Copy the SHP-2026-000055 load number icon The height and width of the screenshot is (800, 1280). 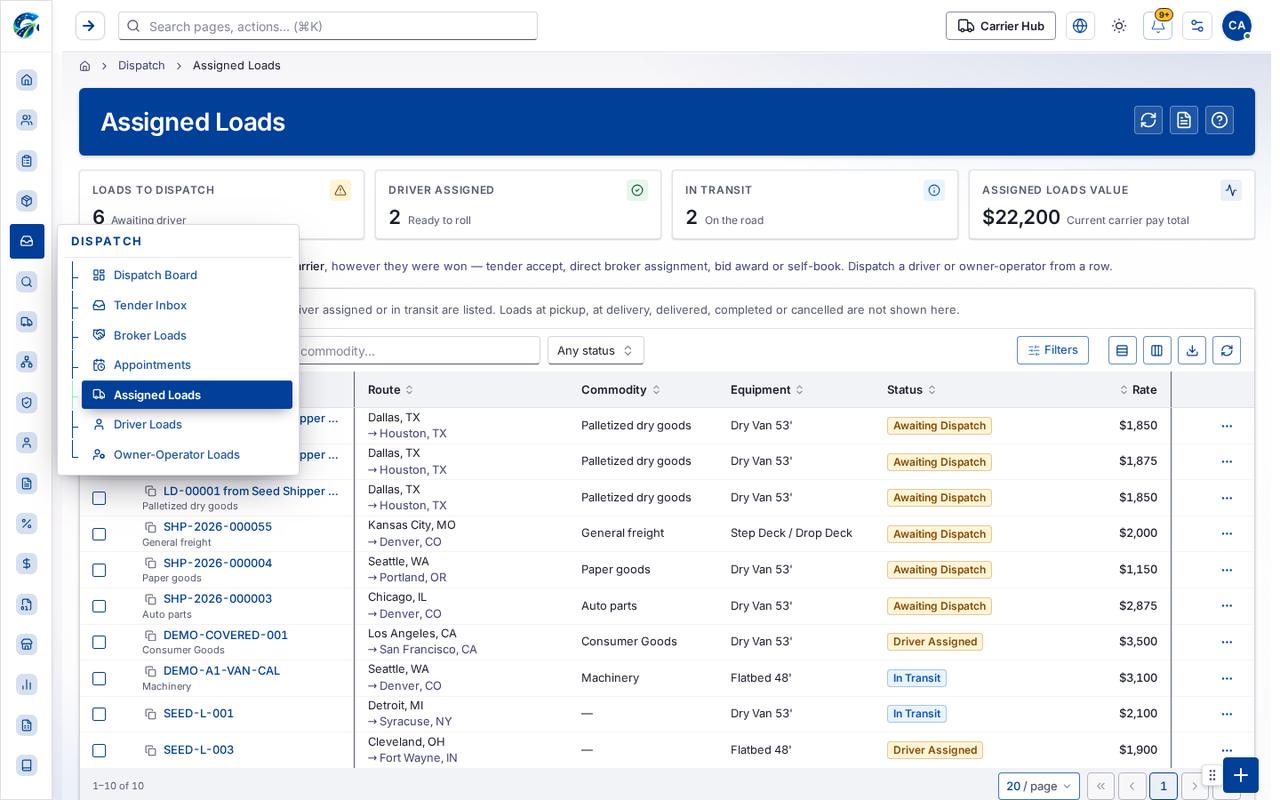pos(151,527)
